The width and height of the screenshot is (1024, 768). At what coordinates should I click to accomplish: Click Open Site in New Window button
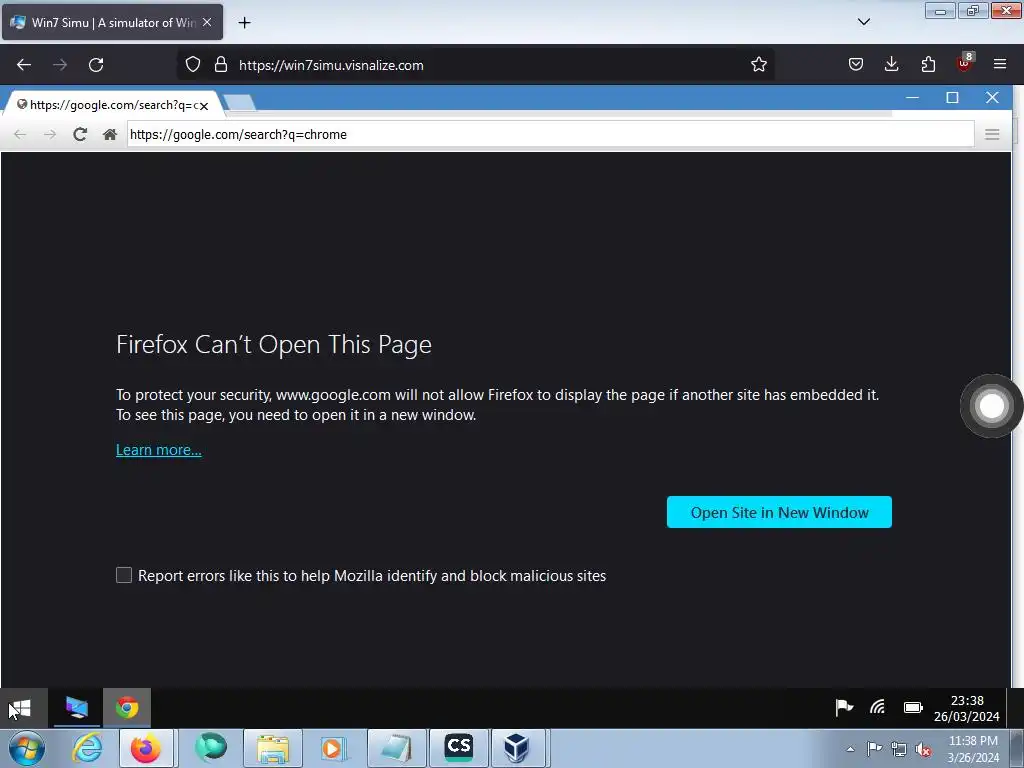pos(779,513)
